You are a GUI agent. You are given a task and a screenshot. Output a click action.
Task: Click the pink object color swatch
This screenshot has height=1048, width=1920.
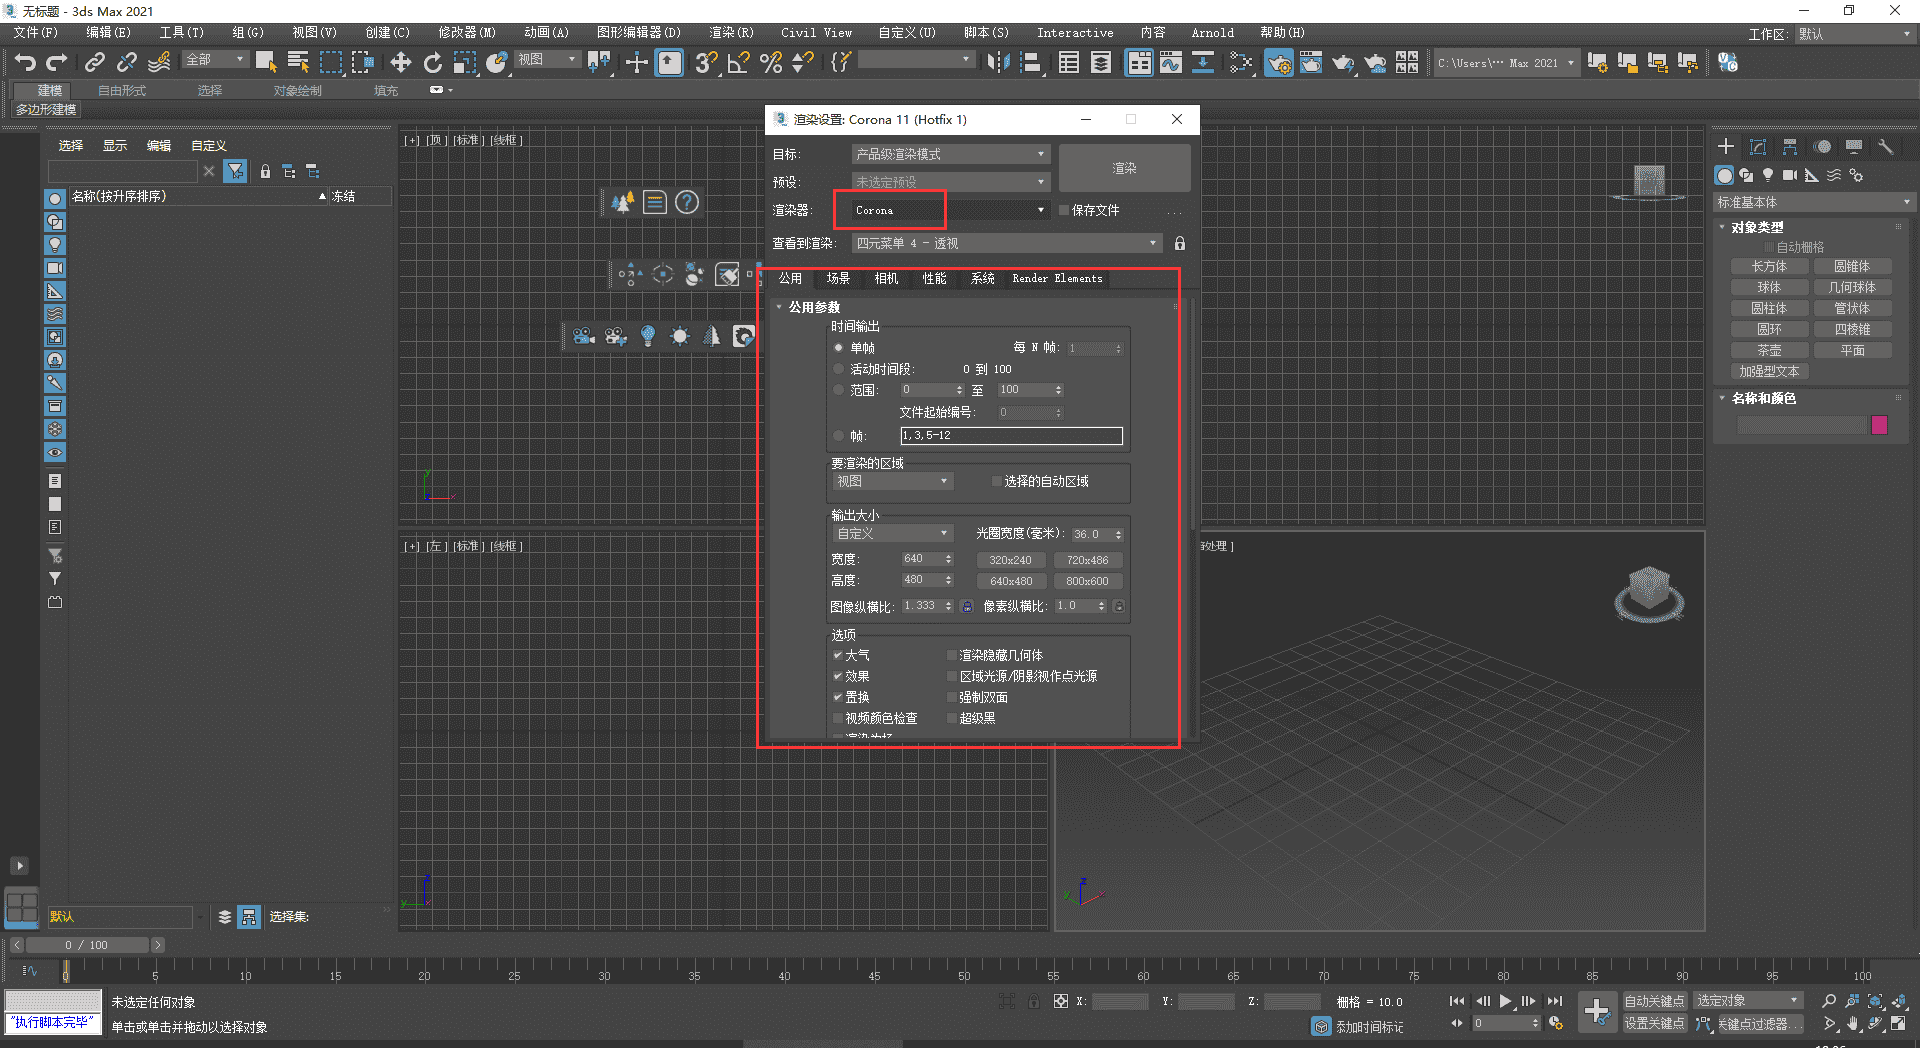pos(1879,425)
